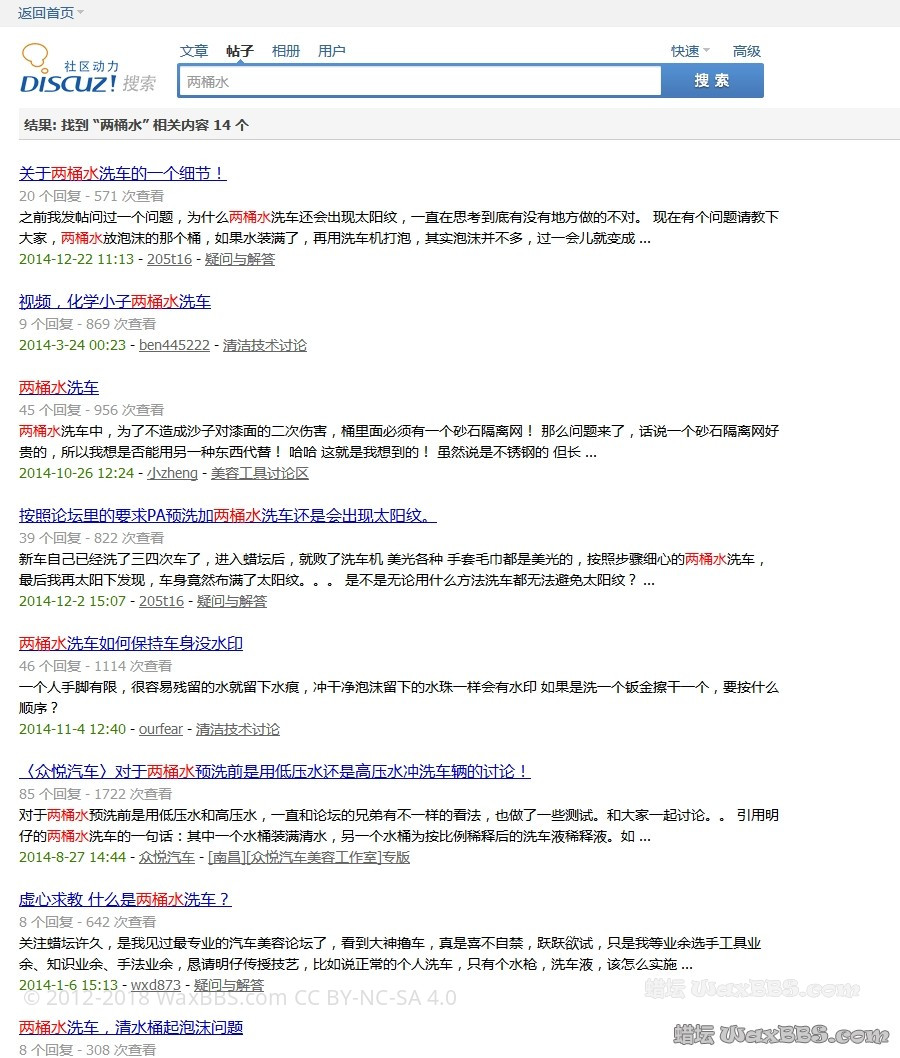The height and width of the screenshot is (1058, 900).
Task: Visit author 小zheng's profile
Action: (x=172, y=473)
